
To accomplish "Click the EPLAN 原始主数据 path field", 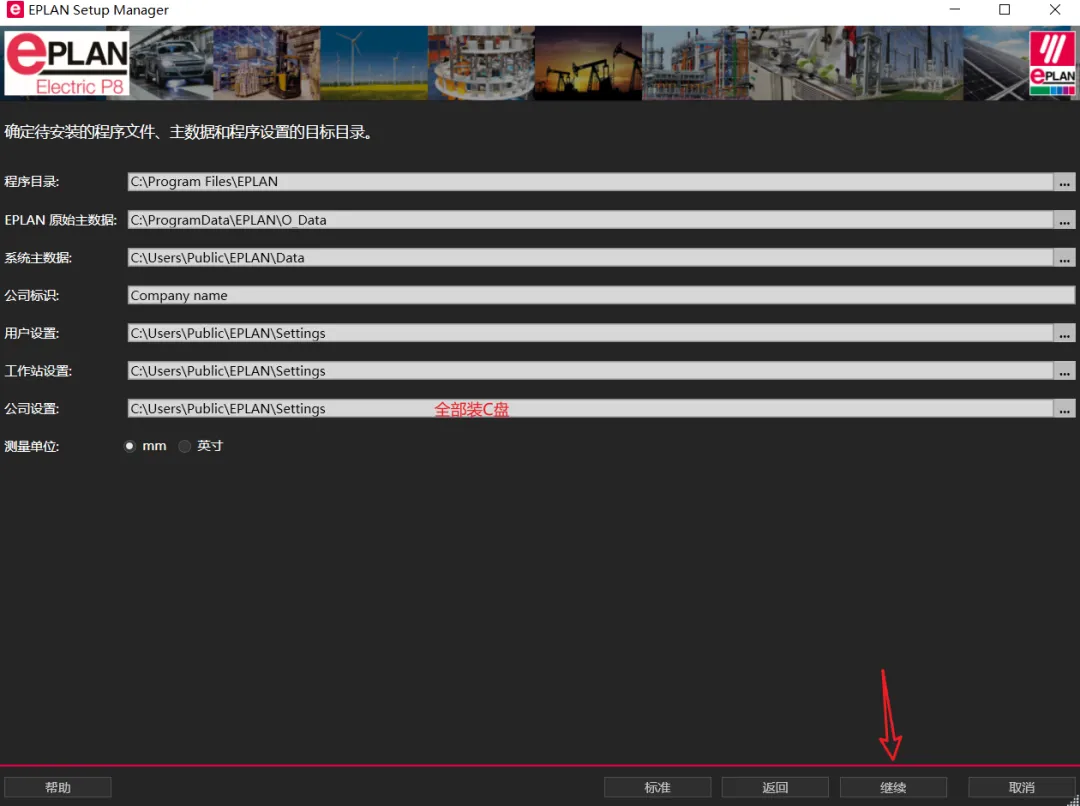I will pos(590,220).
